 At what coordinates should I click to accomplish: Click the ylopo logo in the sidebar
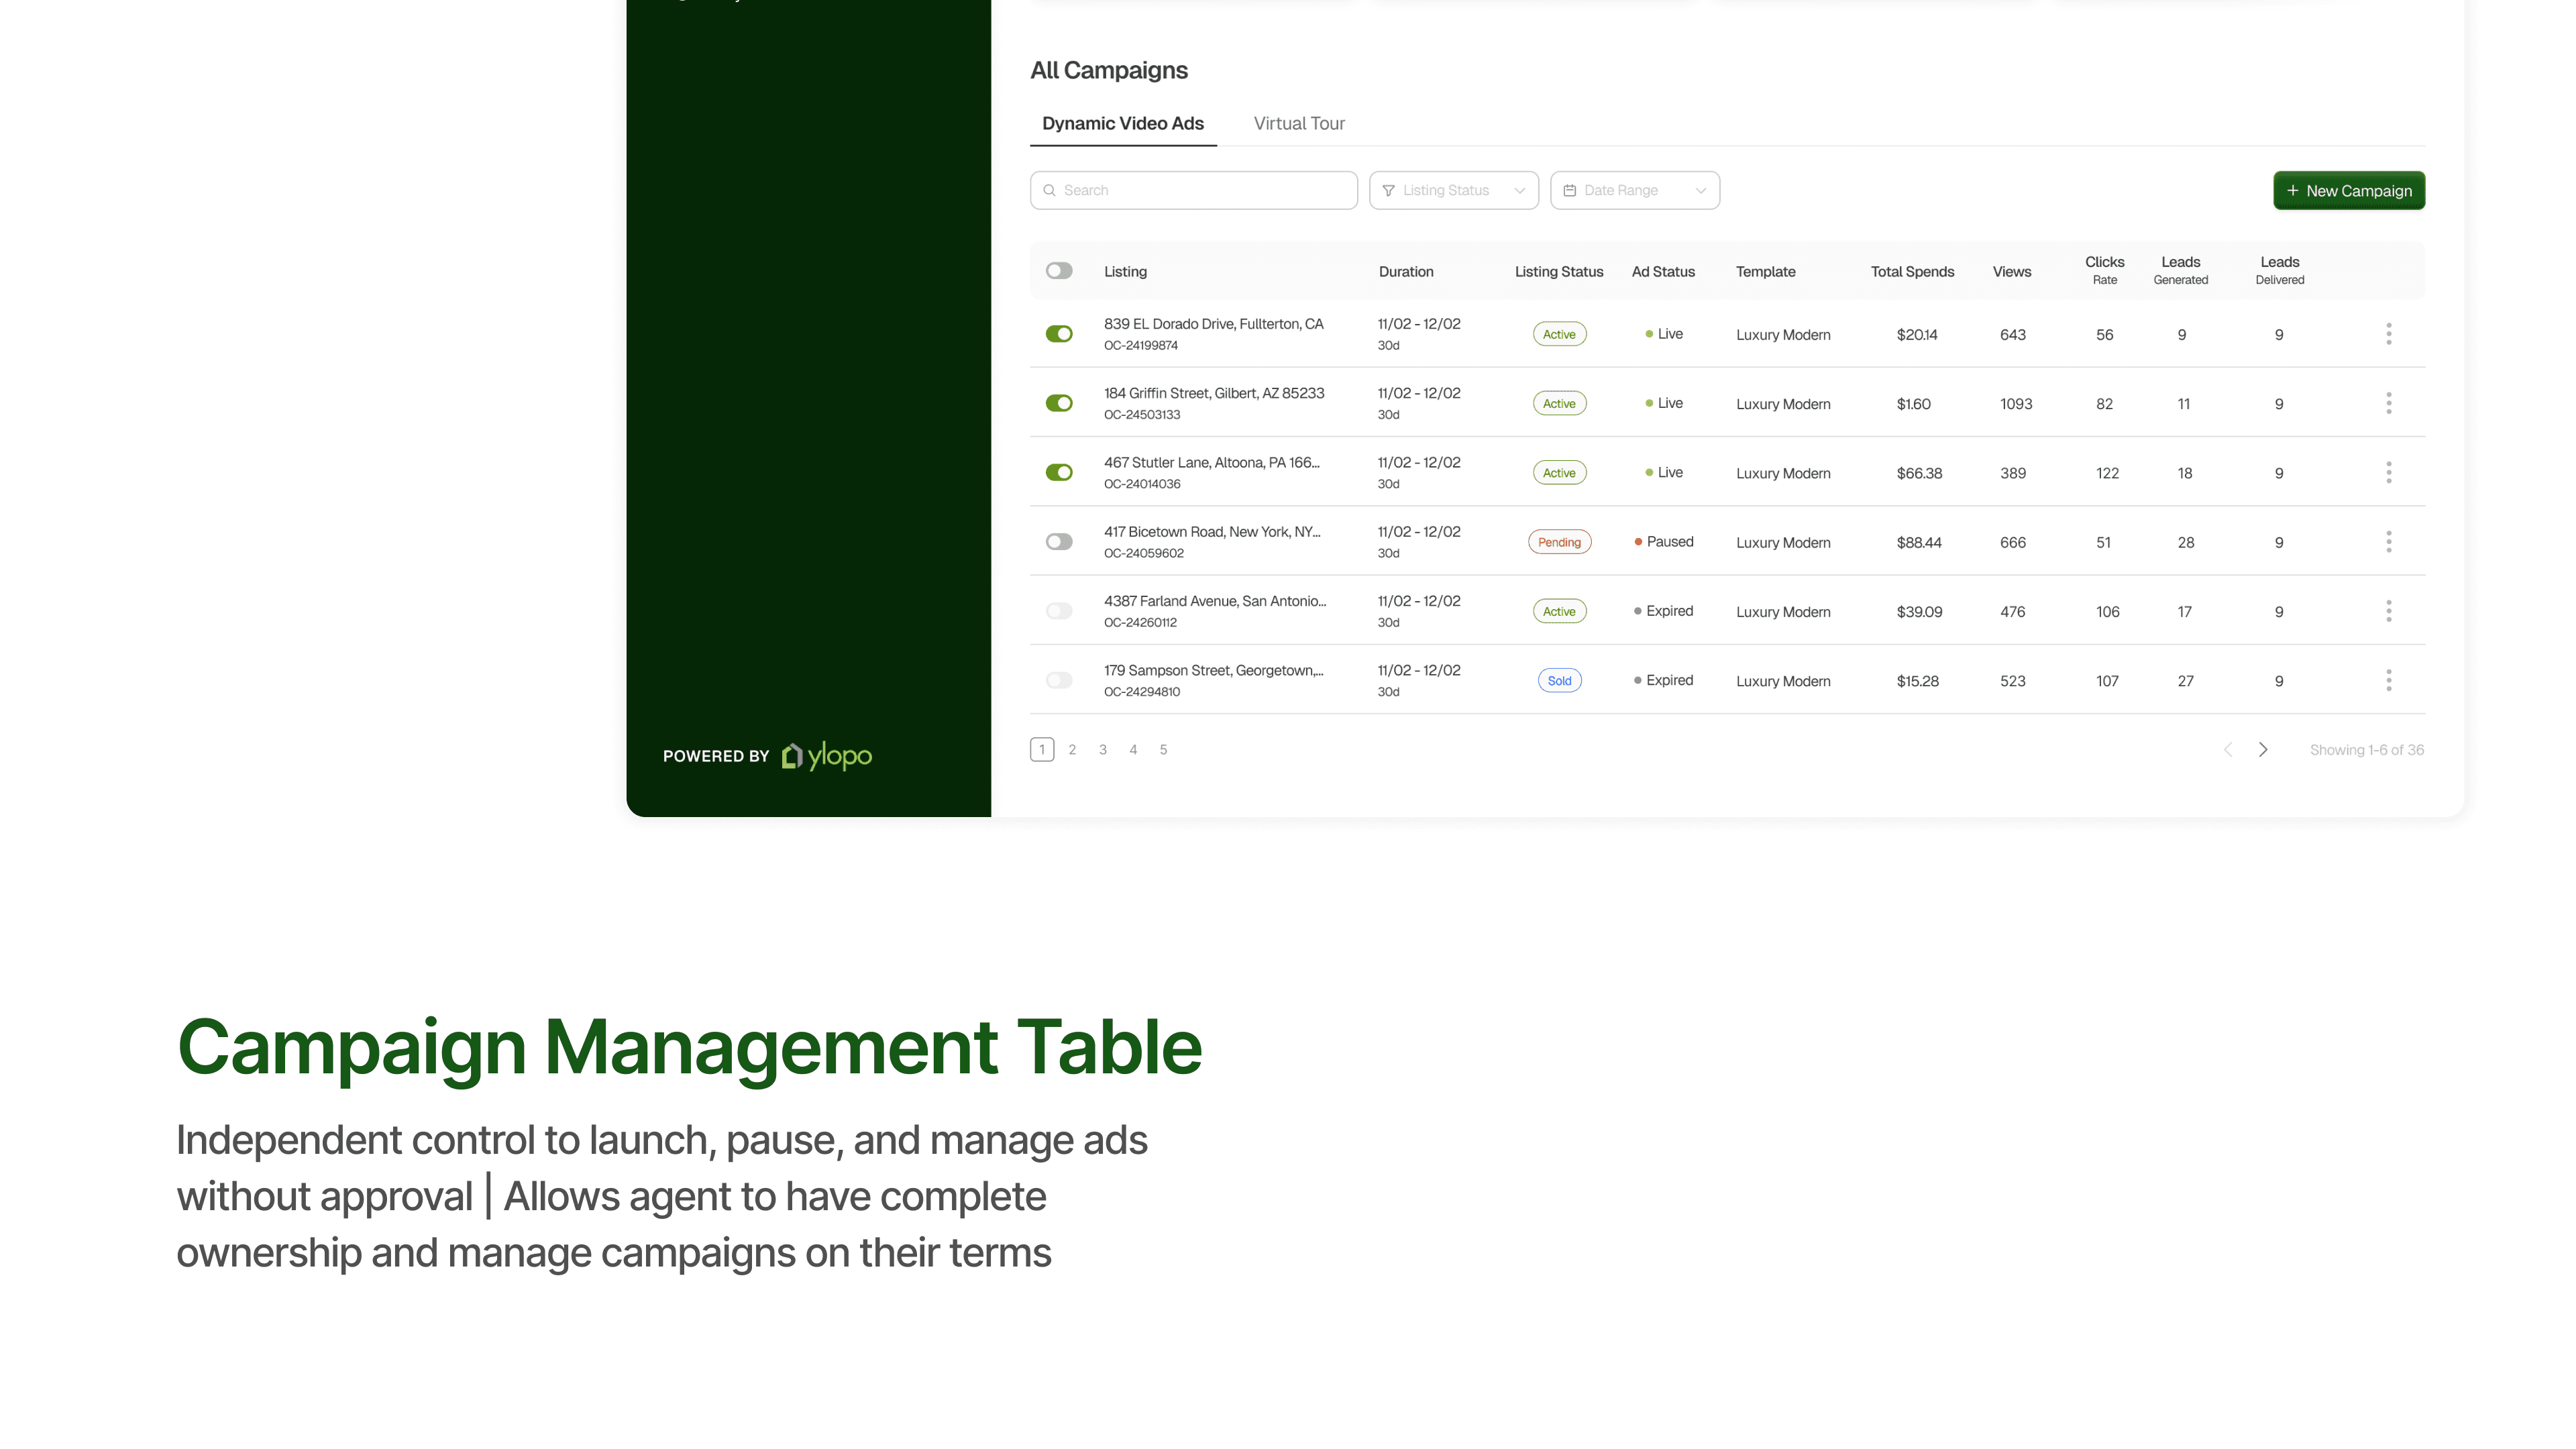coord(826,756)
